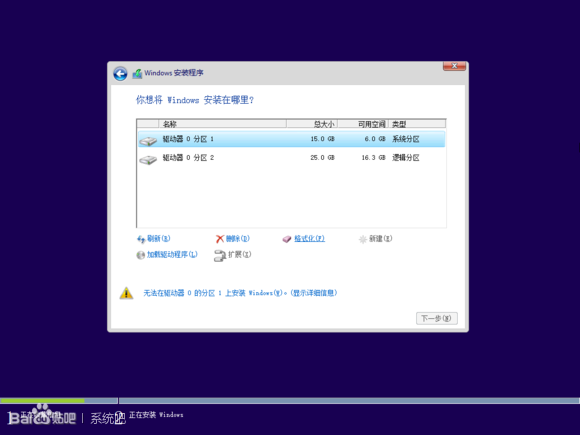Sort by the 总大小 column header
This screenshot has height=435, width=580.
click(x=312, y=124)
